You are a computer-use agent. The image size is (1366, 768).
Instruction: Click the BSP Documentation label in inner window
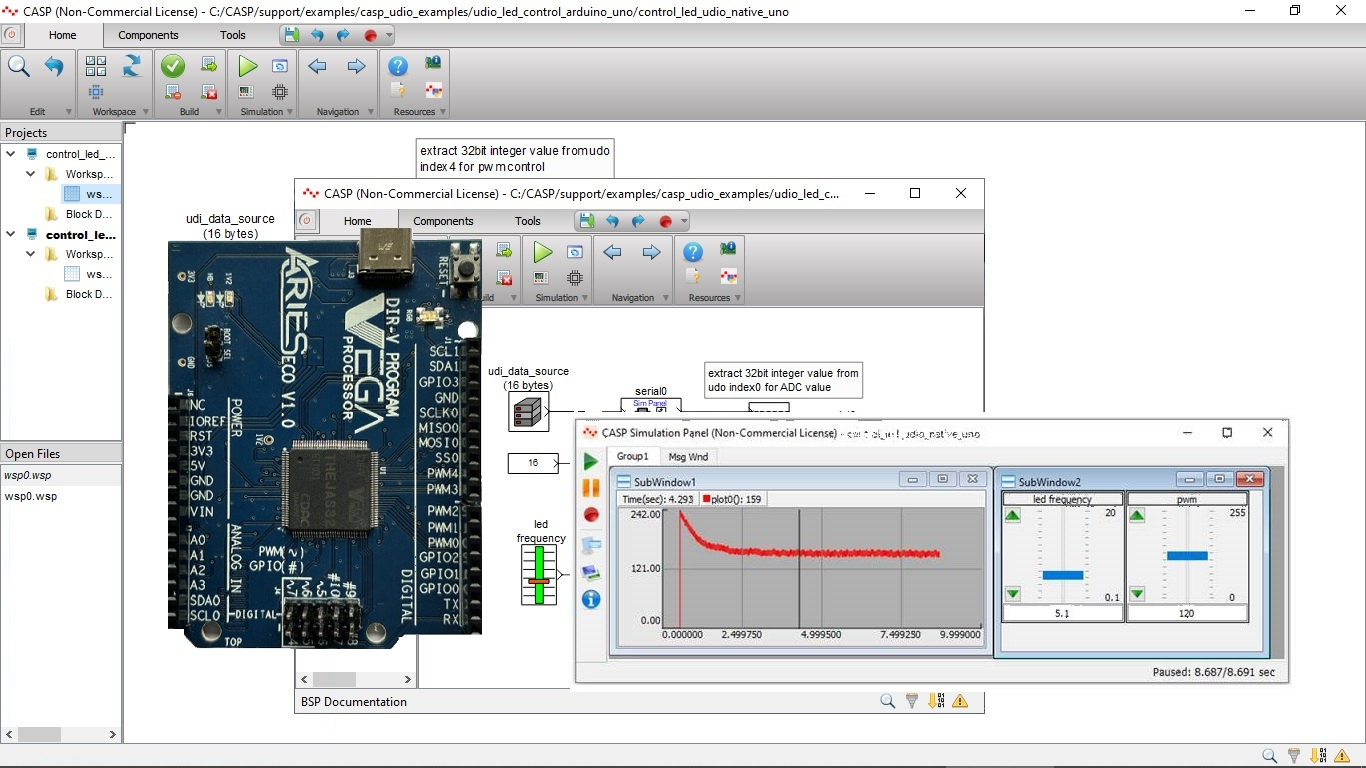(354, 702)
